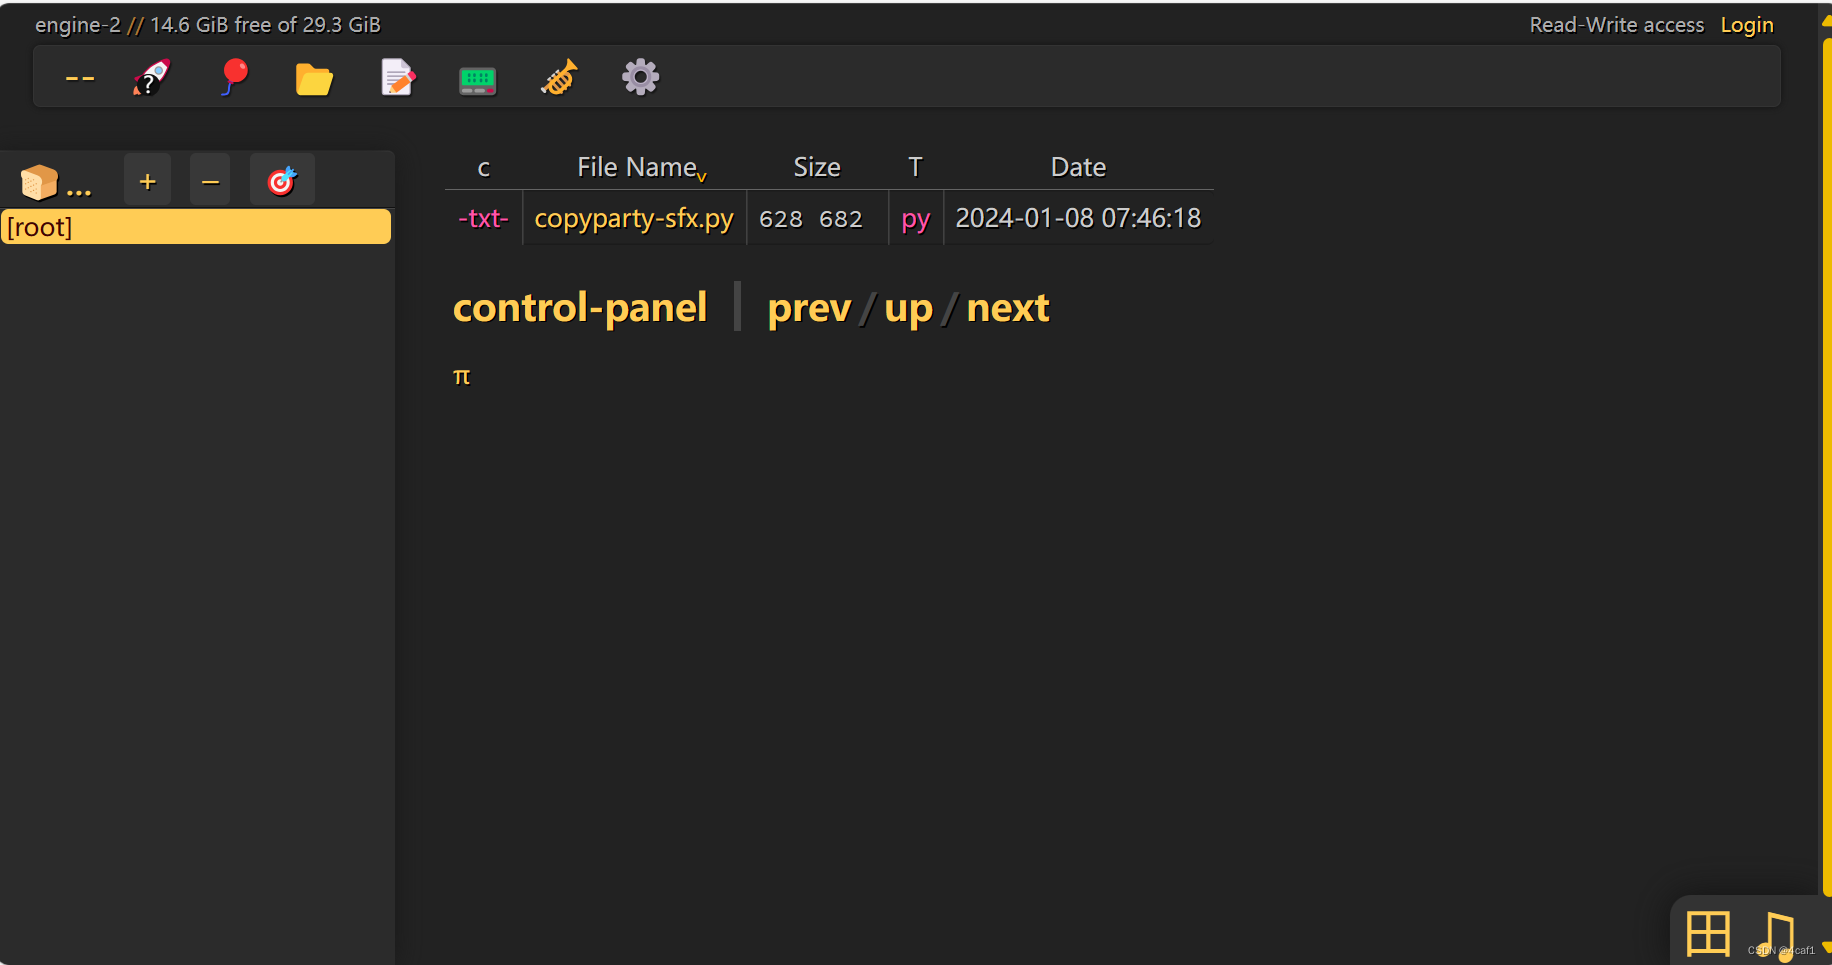The height and width of the screenshot is (965, 1832).
Task: Click the bread loaf icon above the tree
Action: click(x=37, y=180)
